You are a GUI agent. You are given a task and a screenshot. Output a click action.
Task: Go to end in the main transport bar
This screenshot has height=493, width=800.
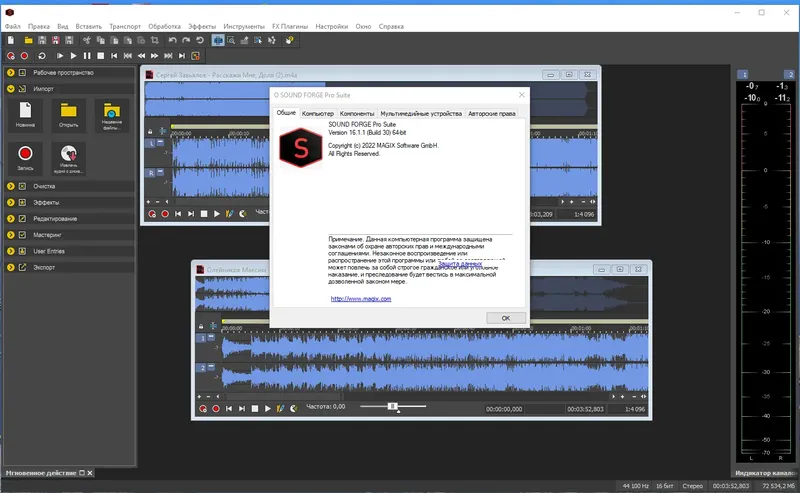182,56
